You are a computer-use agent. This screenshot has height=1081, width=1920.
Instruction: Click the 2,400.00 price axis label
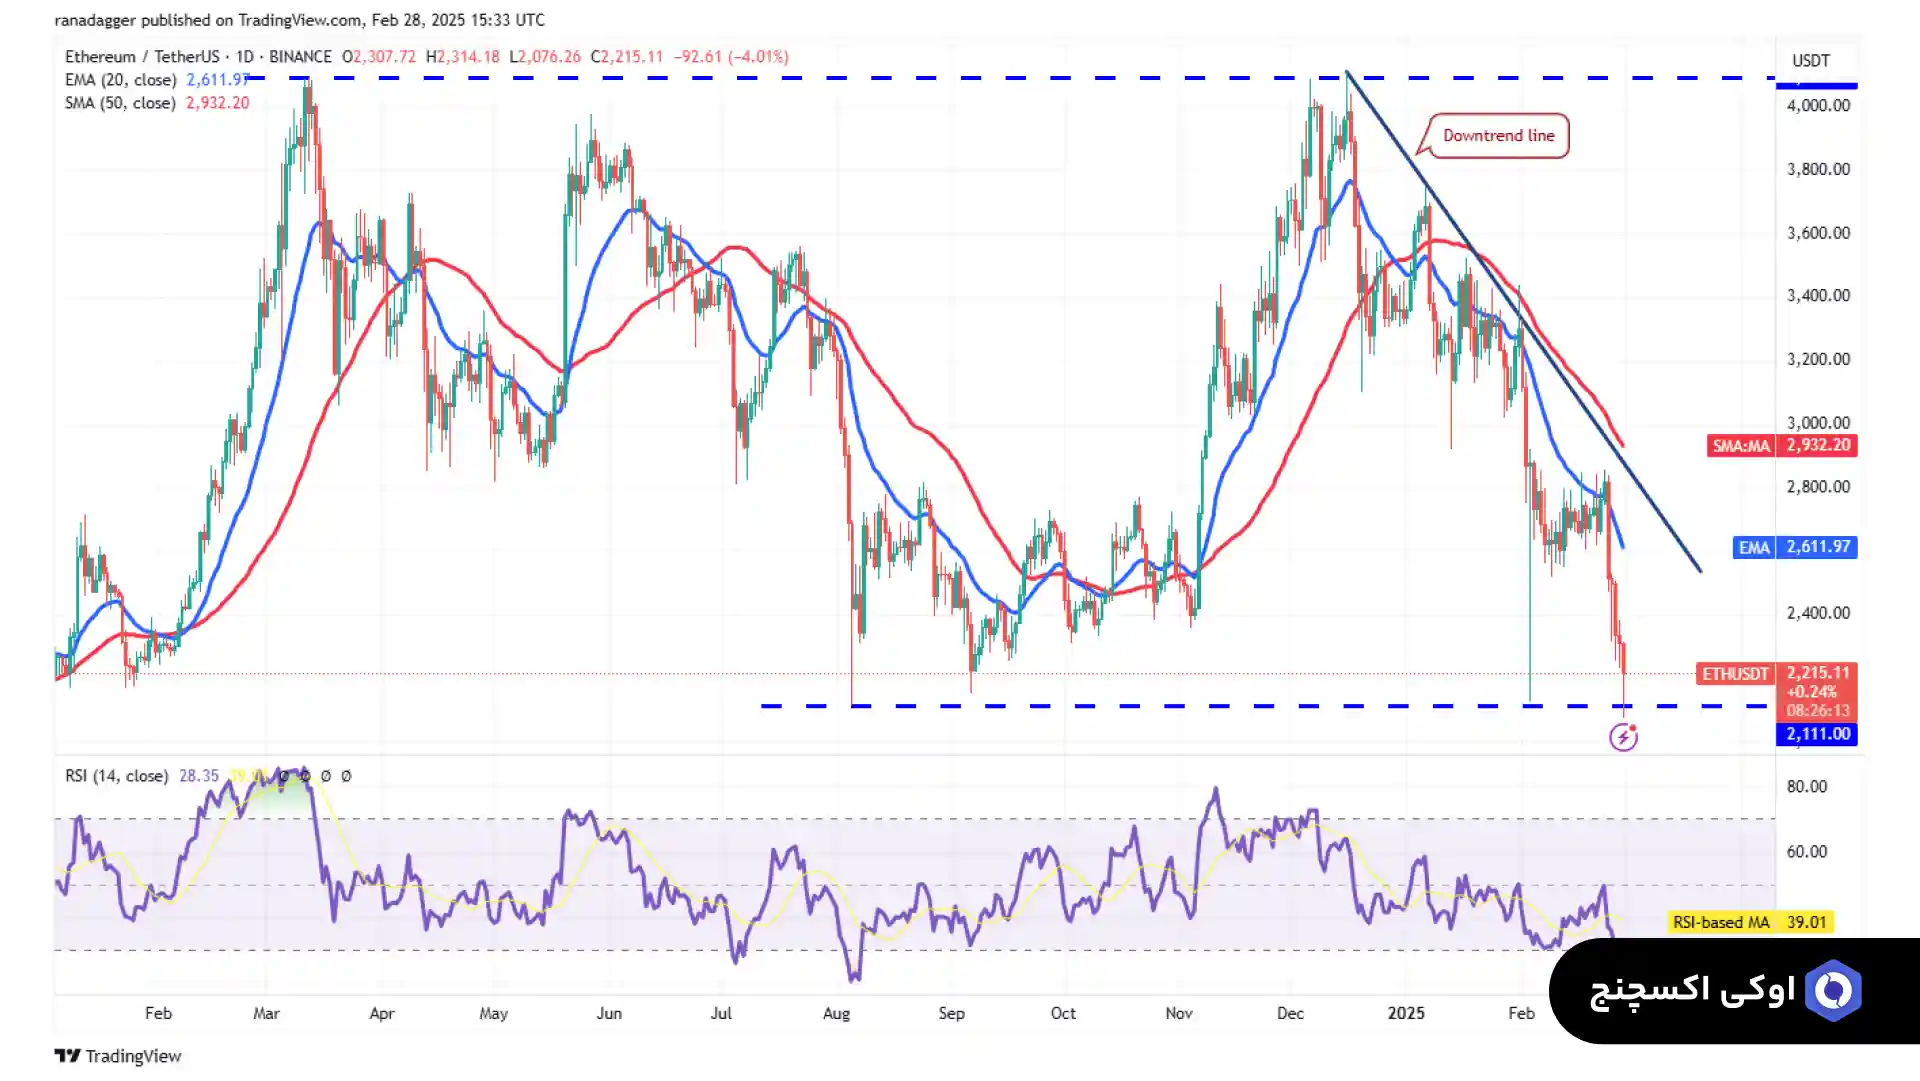(x=1818, y=613)
